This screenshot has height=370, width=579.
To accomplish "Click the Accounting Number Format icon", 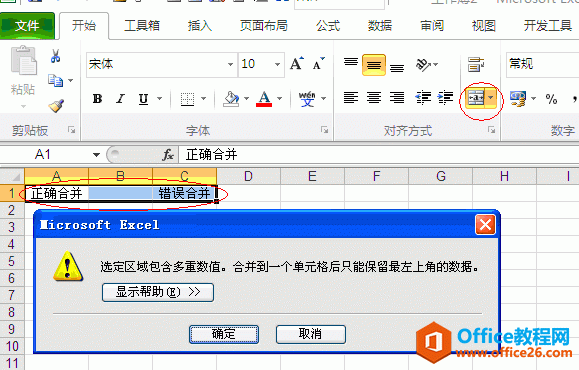I will pos(518,99).
